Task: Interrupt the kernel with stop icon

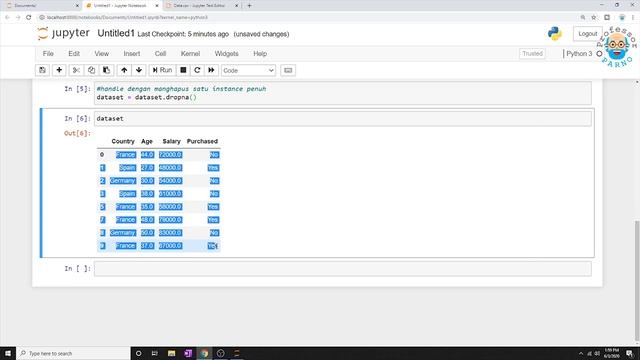Action: (183, 70)
